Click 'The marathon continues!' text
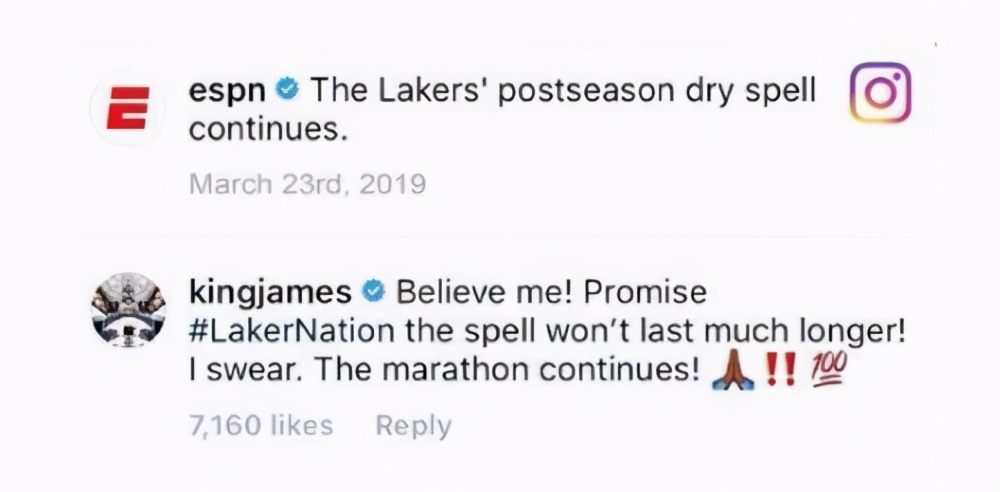Image resolution: width=1000 pixels, height=492 pixels. (508, 372)
